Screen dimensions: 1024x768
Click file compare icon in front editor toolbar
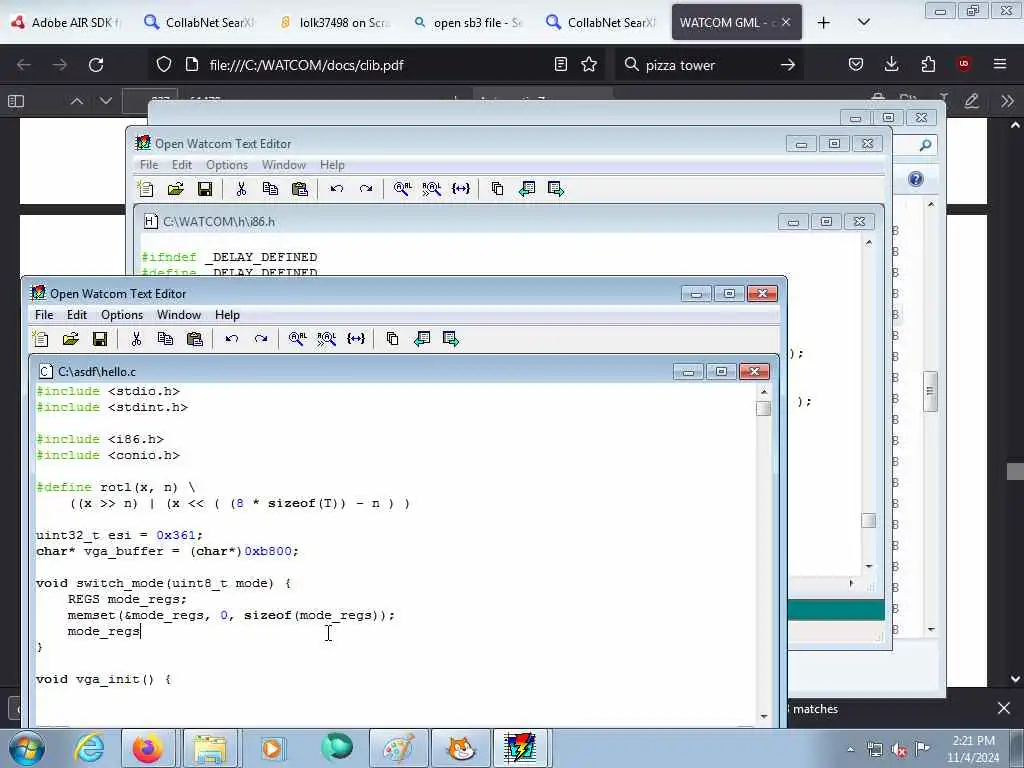pos(392,338)
